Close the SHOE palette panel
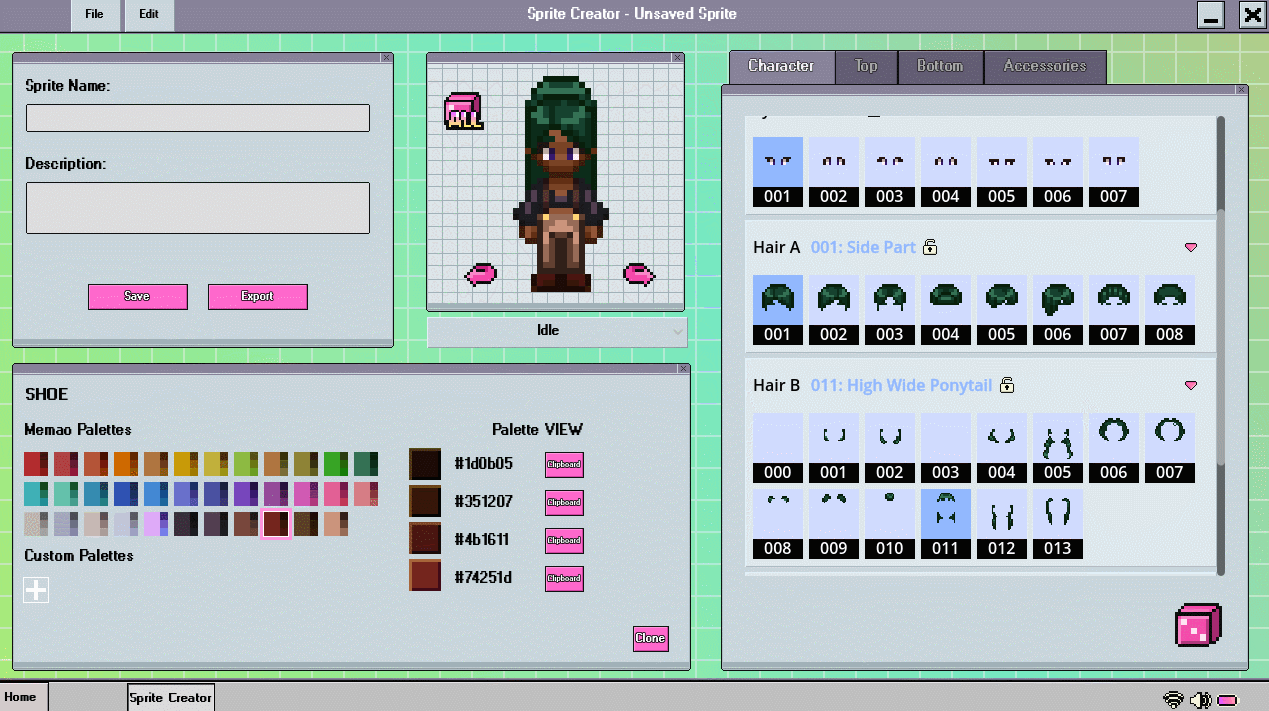Image resolution: width=1269 pixels, height=711 pixels. coord(683,369)
